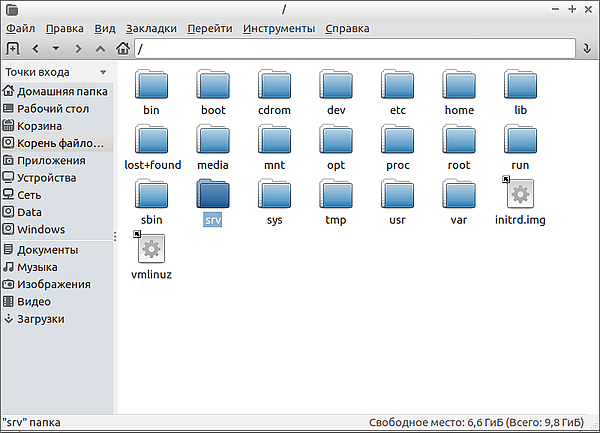Open the Windows drive in the sidebar
This screenshot has height=433, width=600.
pos(40,229)
